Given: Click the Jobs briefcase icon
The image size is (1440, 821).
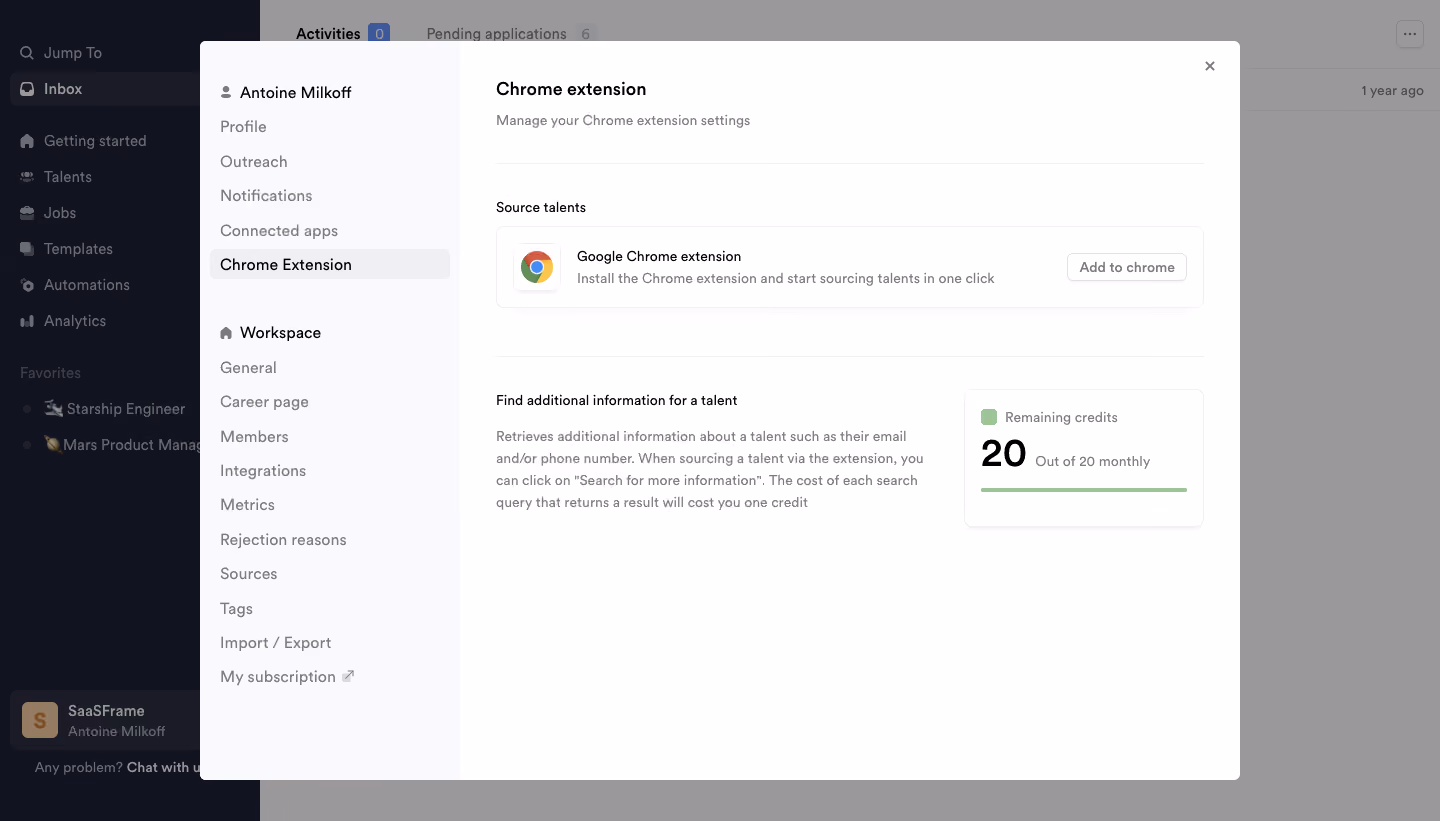Looking at the screenshot, I should click(27, 213).
